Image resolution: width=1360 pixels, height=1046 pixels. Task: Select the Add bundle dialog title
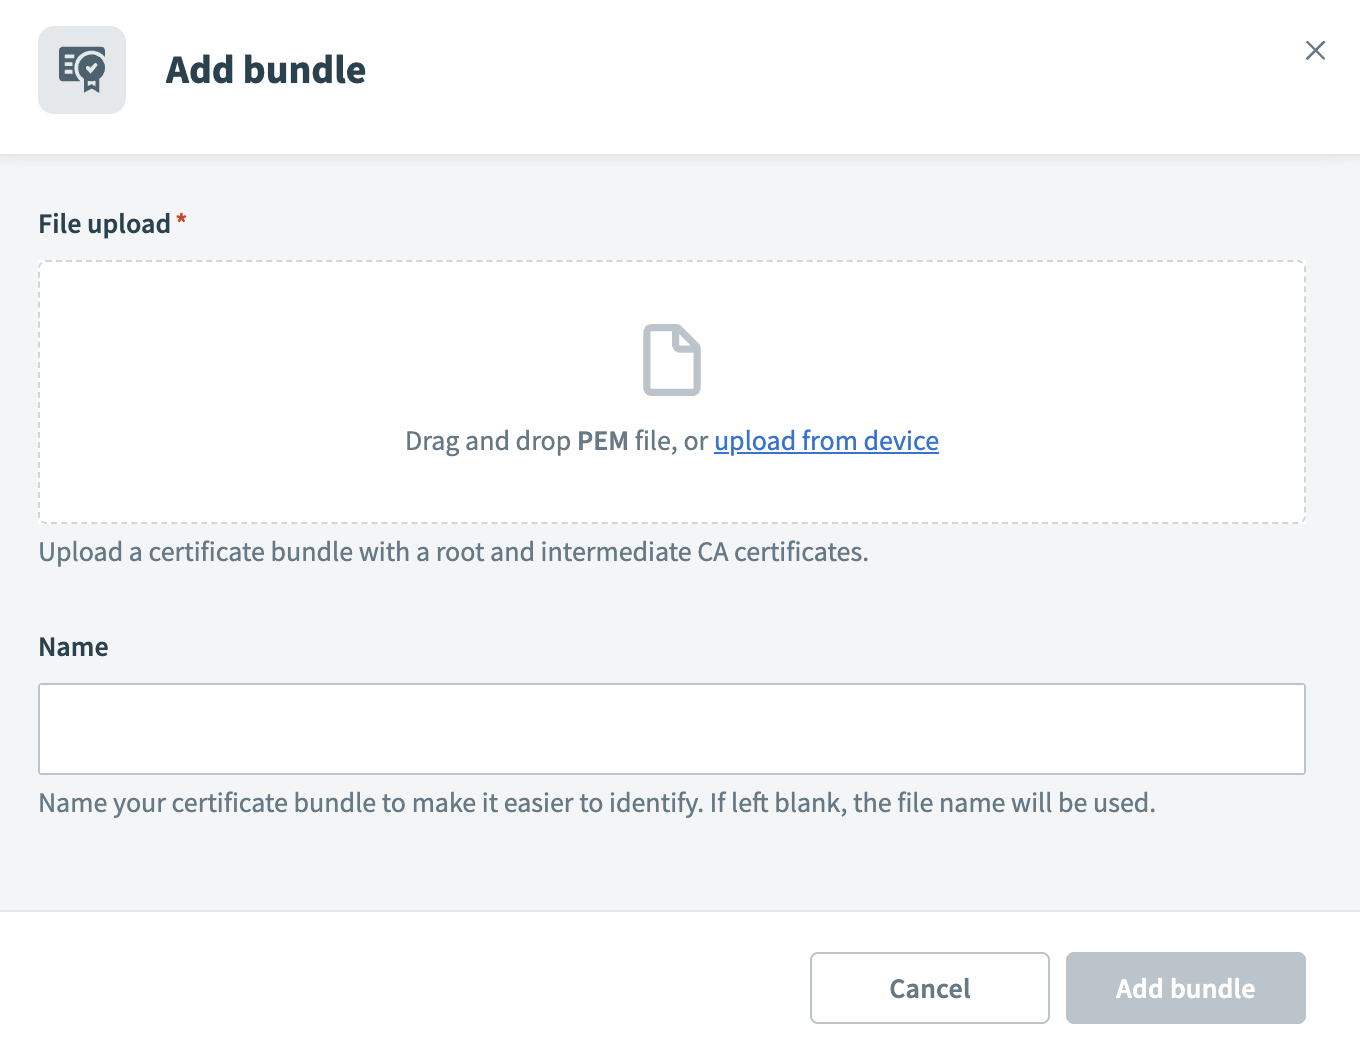click(265, 70)
